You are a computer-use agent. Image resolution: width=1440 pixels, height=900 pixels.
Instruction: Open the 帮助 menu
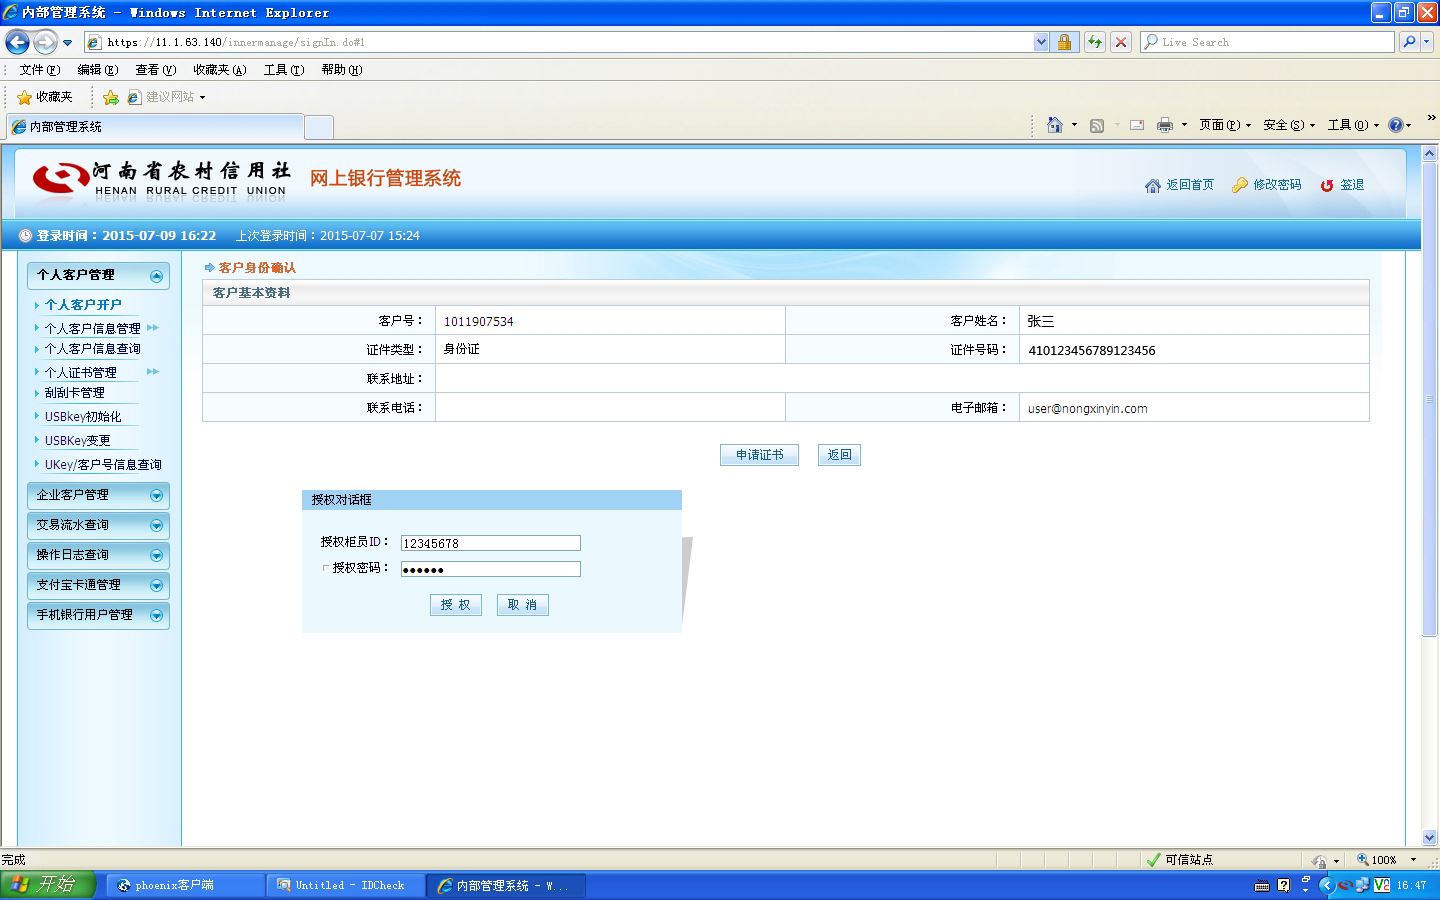click(x=341, y=70)
